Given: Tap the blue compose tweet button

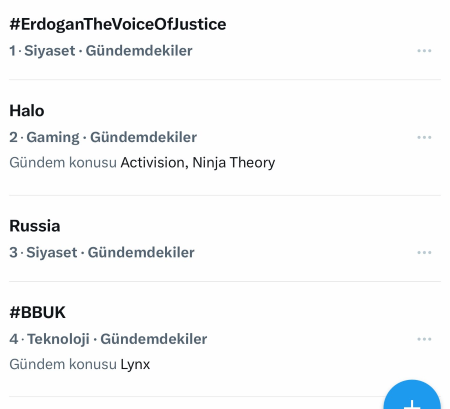Looking at the screenshot, I should click(x=412, y=396).
